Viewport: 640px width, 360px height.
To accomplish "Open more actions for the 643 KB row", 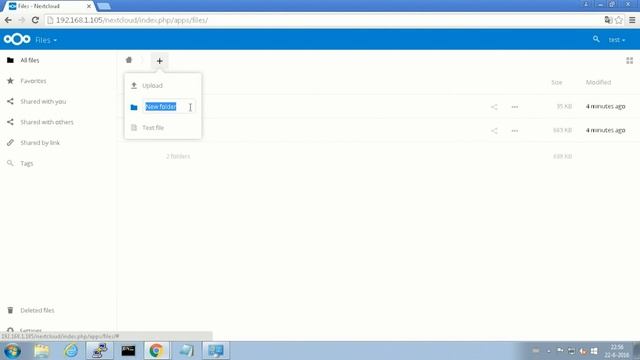I will pyautogui.click(x=515, y=131).
